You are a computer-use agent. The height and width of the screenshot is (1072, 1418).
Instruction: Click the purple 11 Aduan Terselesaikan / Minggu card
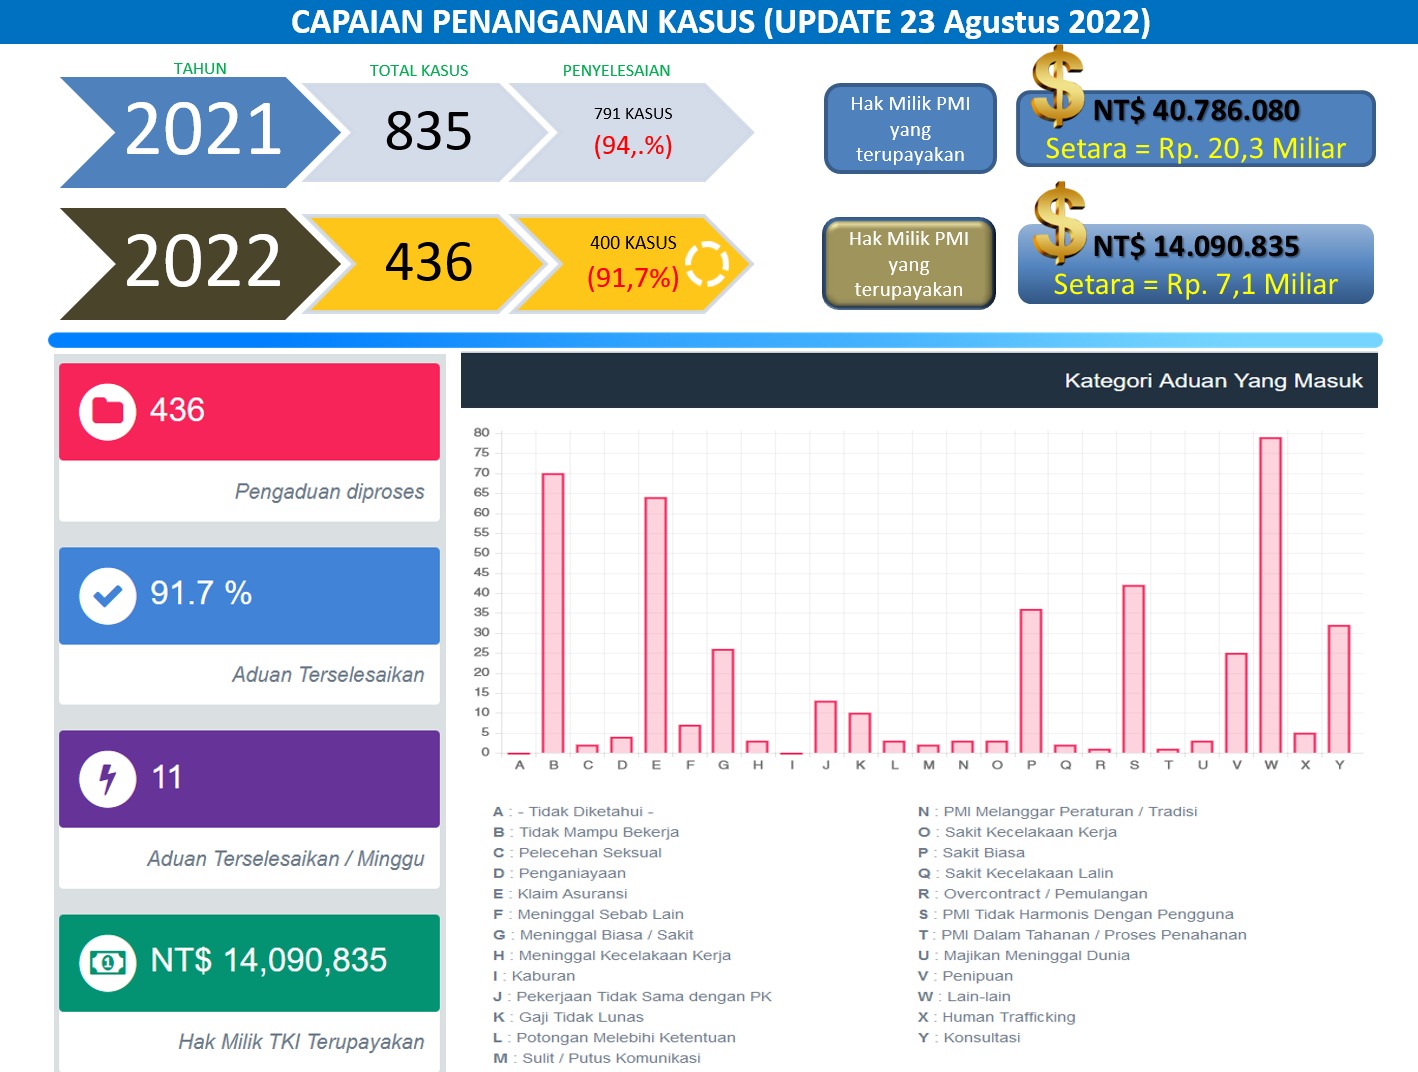tap(249, 809)
